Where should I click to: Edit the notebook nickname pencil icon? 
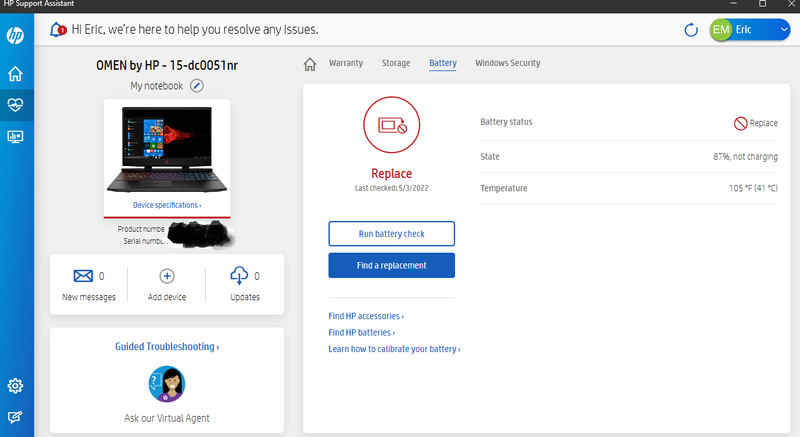click(197, 86)
